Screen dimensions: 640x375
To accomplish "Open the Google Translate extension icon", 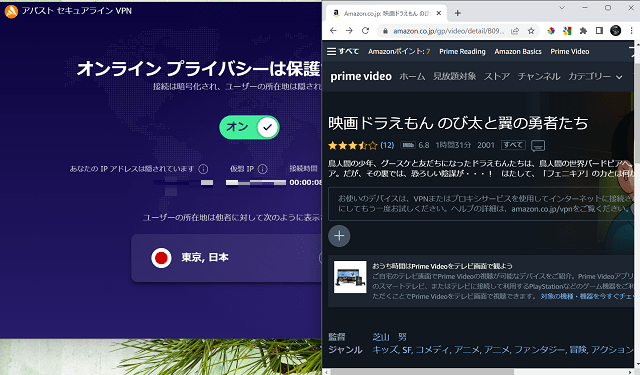I will click(x=567, y=31).
